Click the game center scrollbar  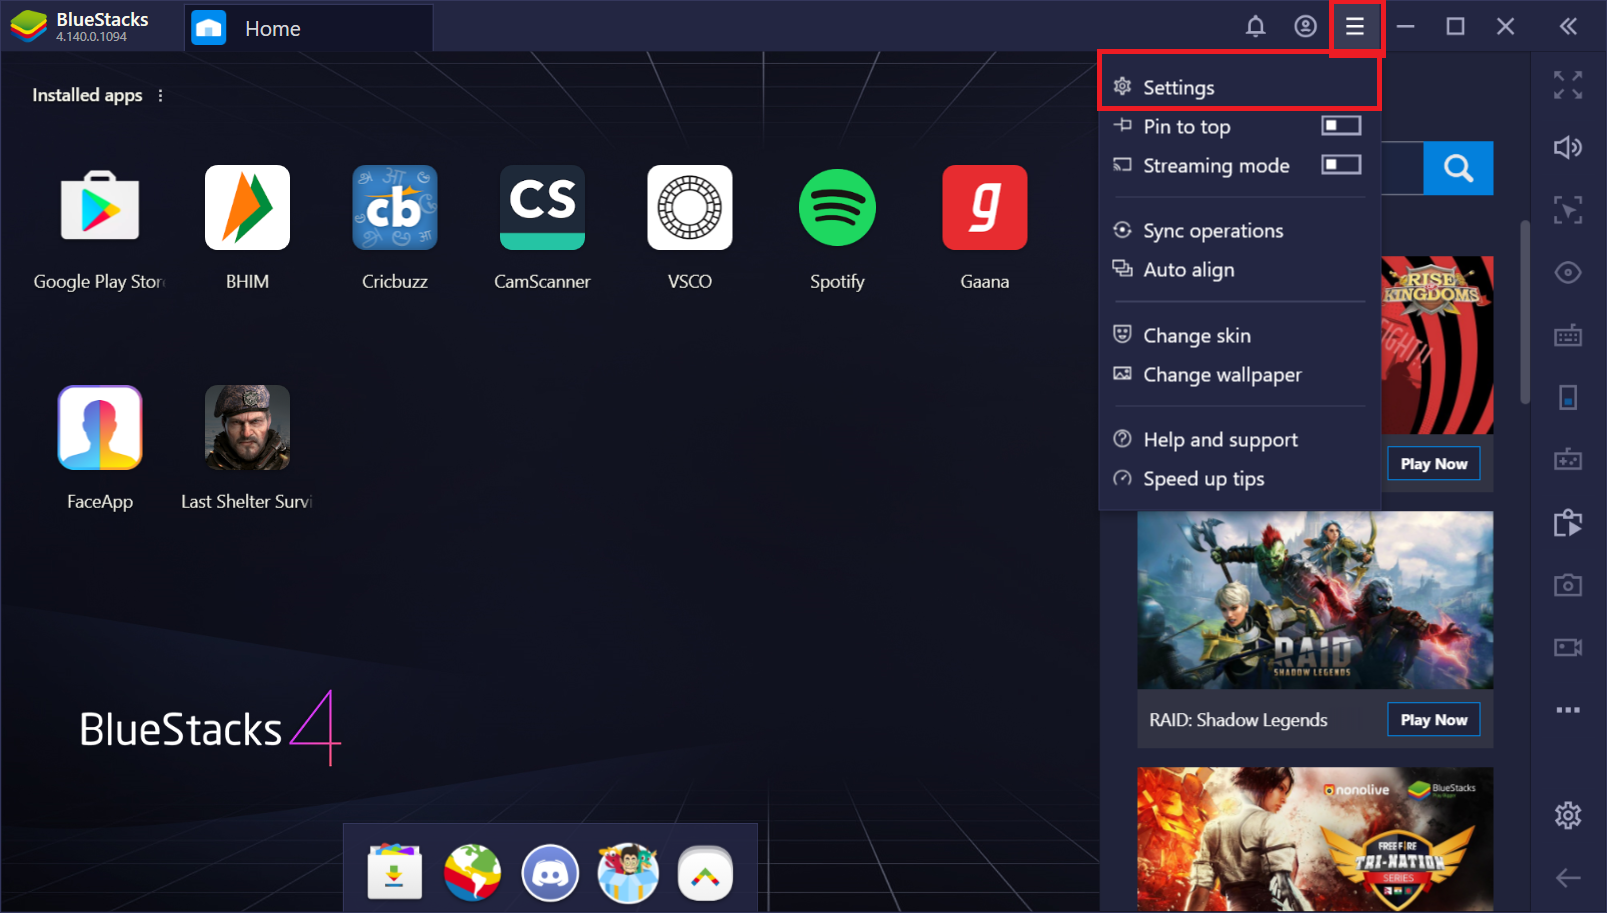coord(1525,311)
